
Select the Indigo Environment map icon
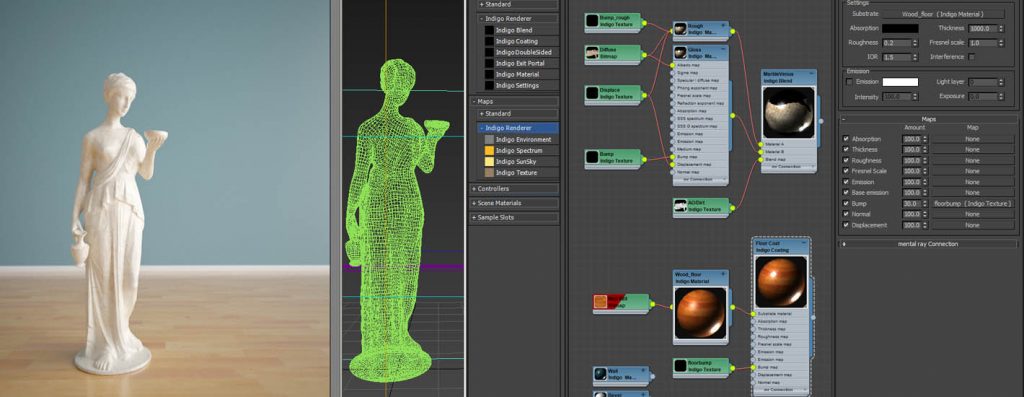pyautogui.click(x=488, y=140)
